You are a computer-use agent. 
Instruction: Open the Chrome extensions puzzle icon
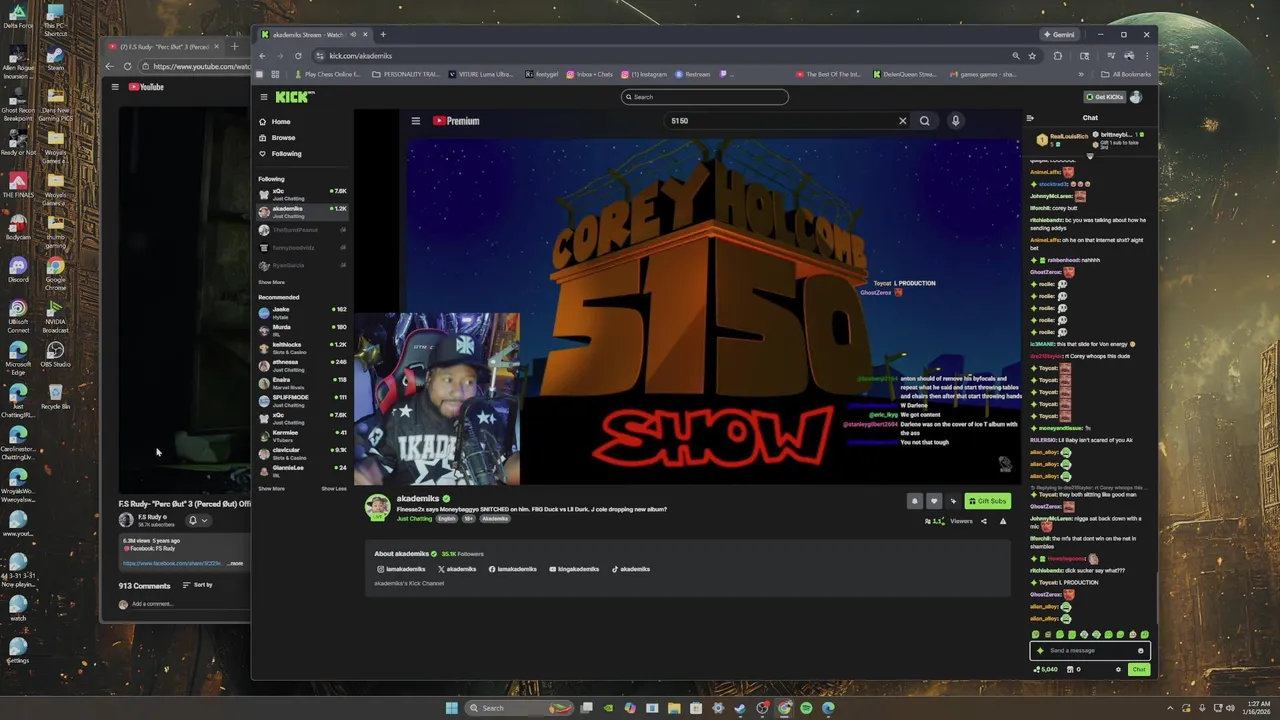point(1057,56)
